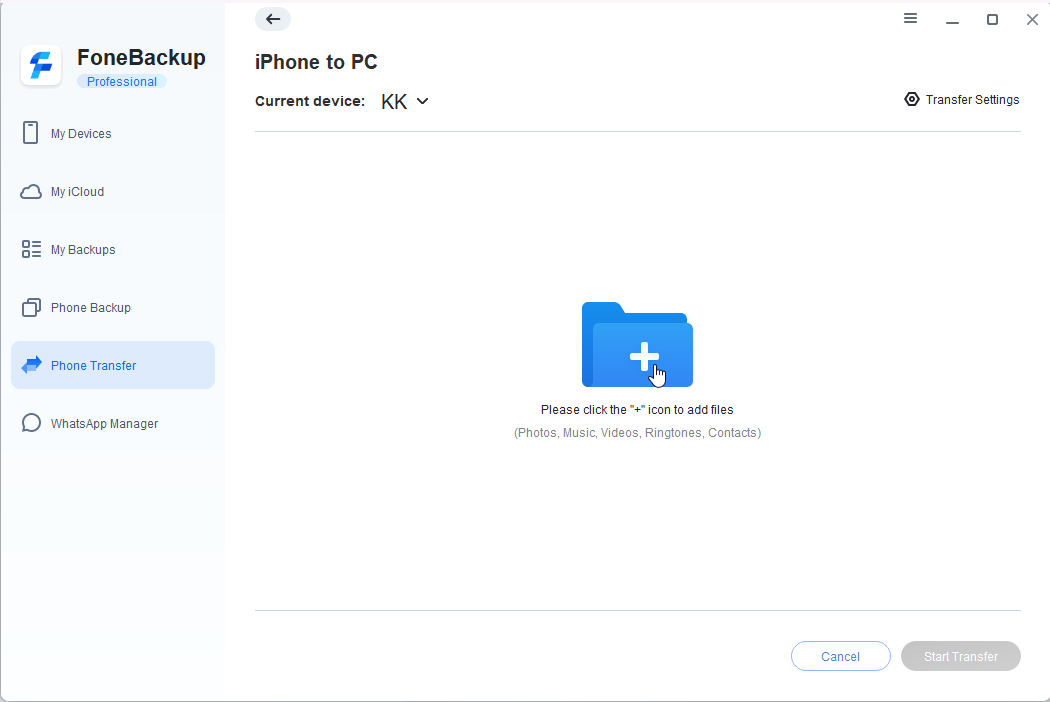This screenshot has height=702, width=1050.
Task: Click the back arrow button
Action: [x=273, y=19]
